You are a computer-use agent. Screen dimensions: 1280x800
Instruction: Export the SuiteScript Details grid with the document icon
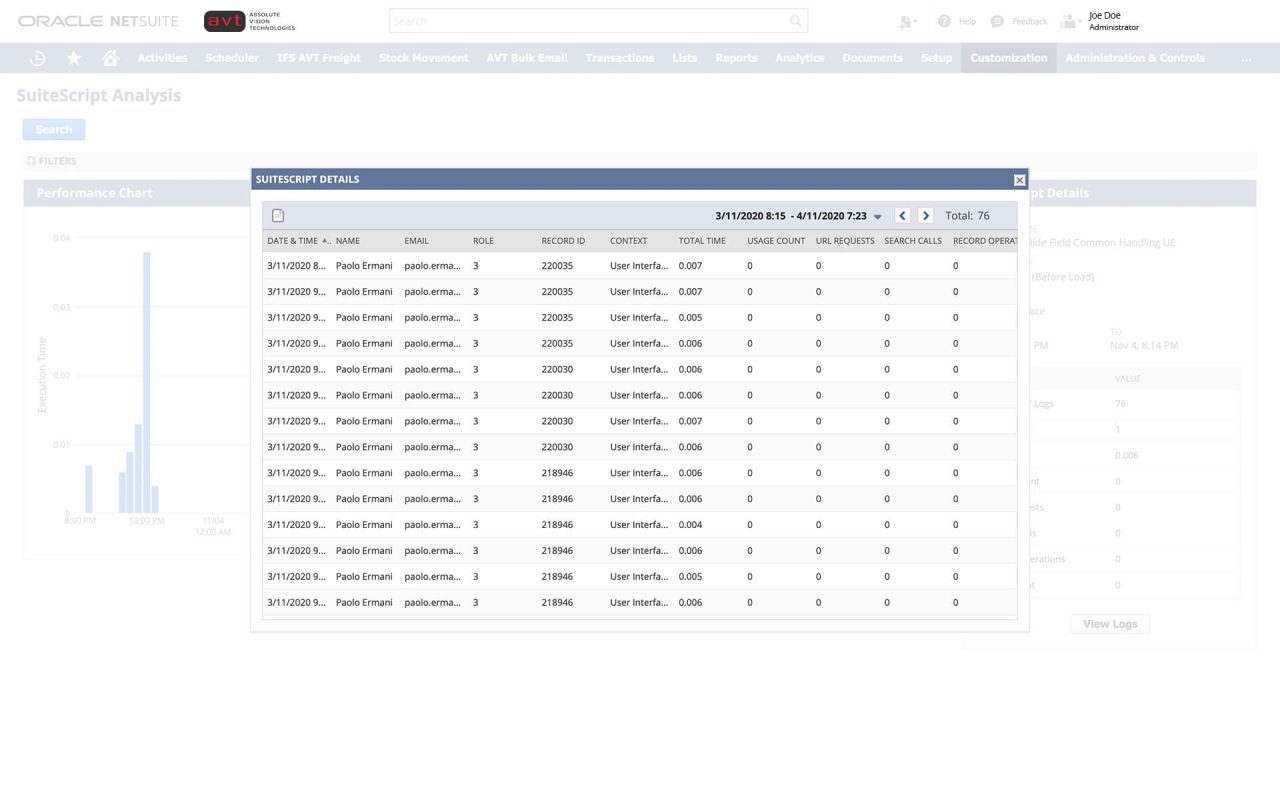pyautogui.click(x=278, y=215)
